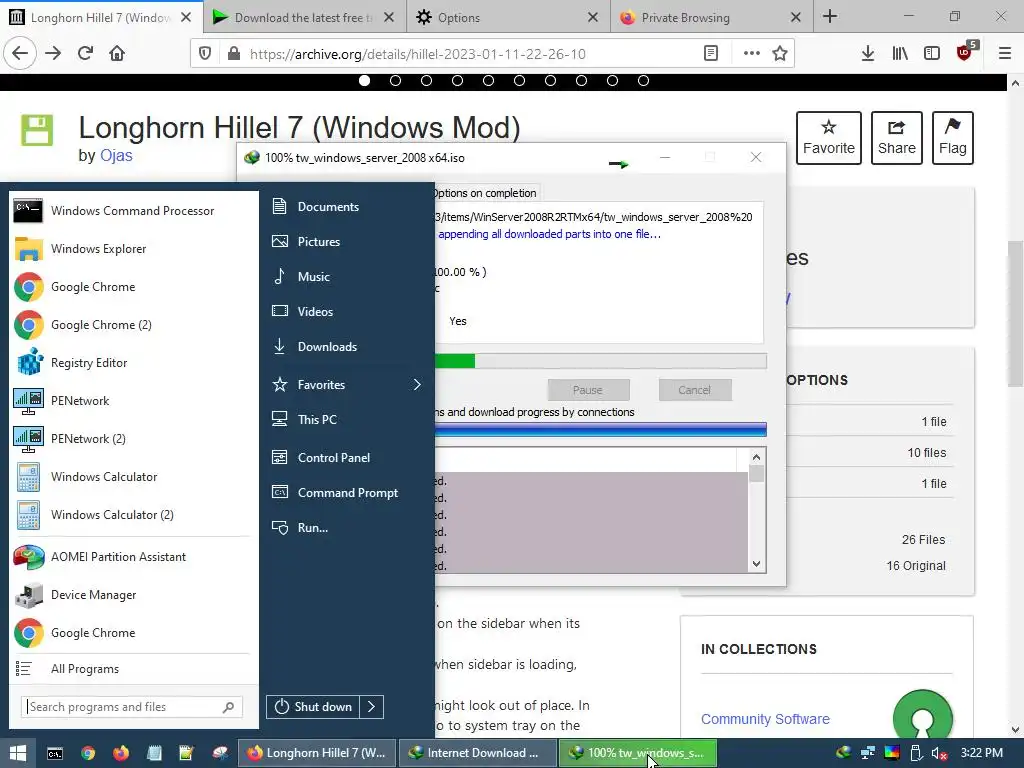Switch to Internet Download Manager taskbar window
Viewport: 1024px width, 768px height.
click(477, 753)
